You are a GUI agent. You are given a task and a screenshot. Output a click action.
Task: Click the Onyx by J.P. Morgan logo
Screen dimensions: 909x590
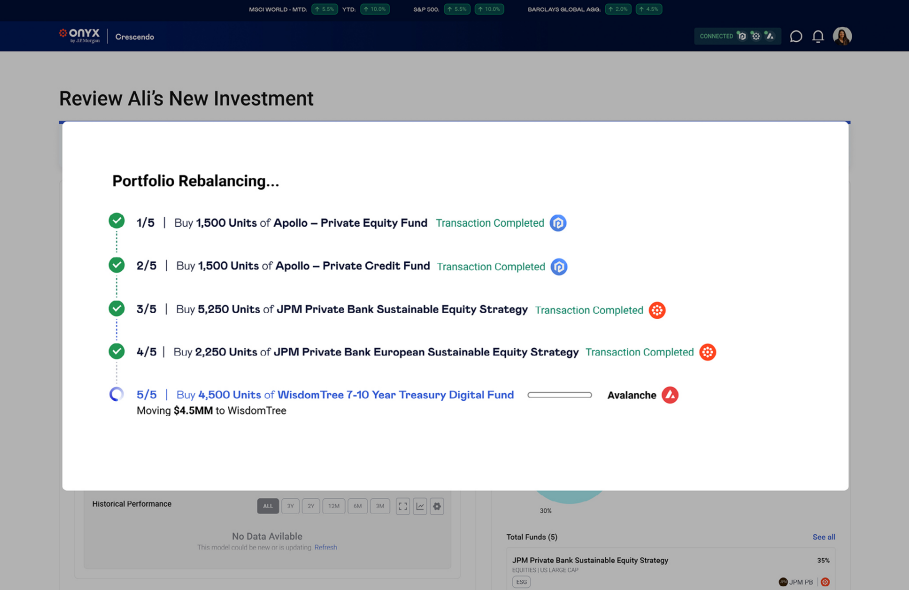[x=78, y=36]
